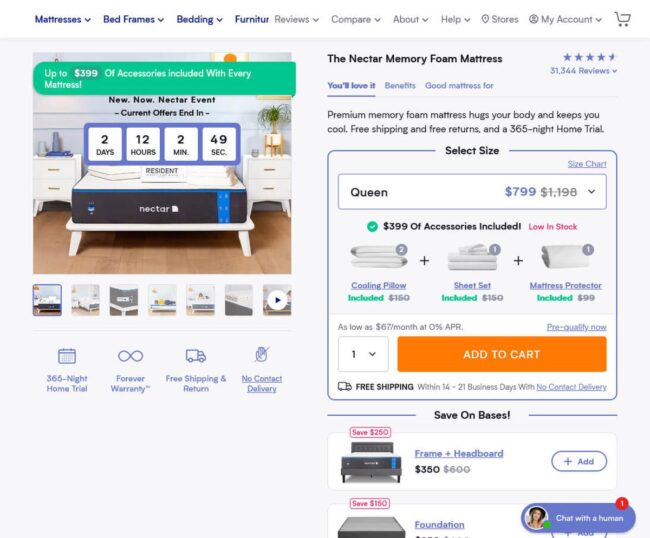Add the Frame + Headboard base

pyautogui.click(x=579, y=461)
